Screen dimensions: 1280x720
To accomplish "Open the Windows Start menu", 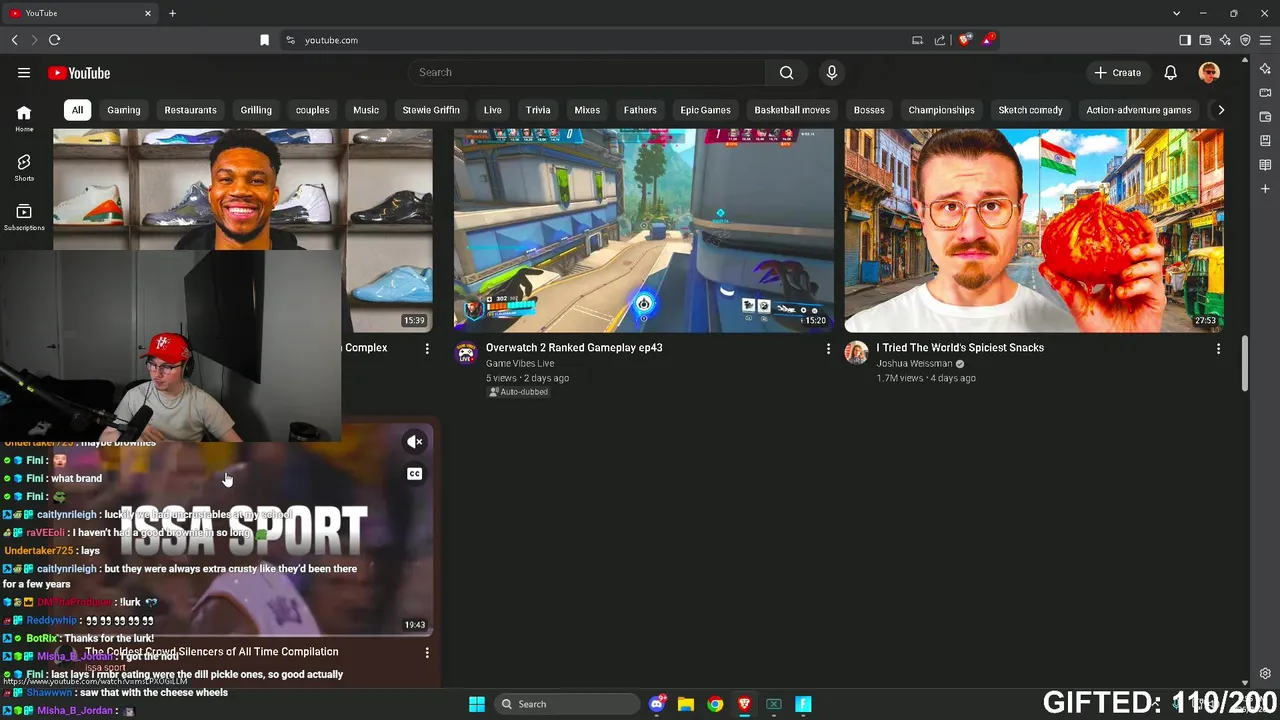I will (x=477, y=704).
